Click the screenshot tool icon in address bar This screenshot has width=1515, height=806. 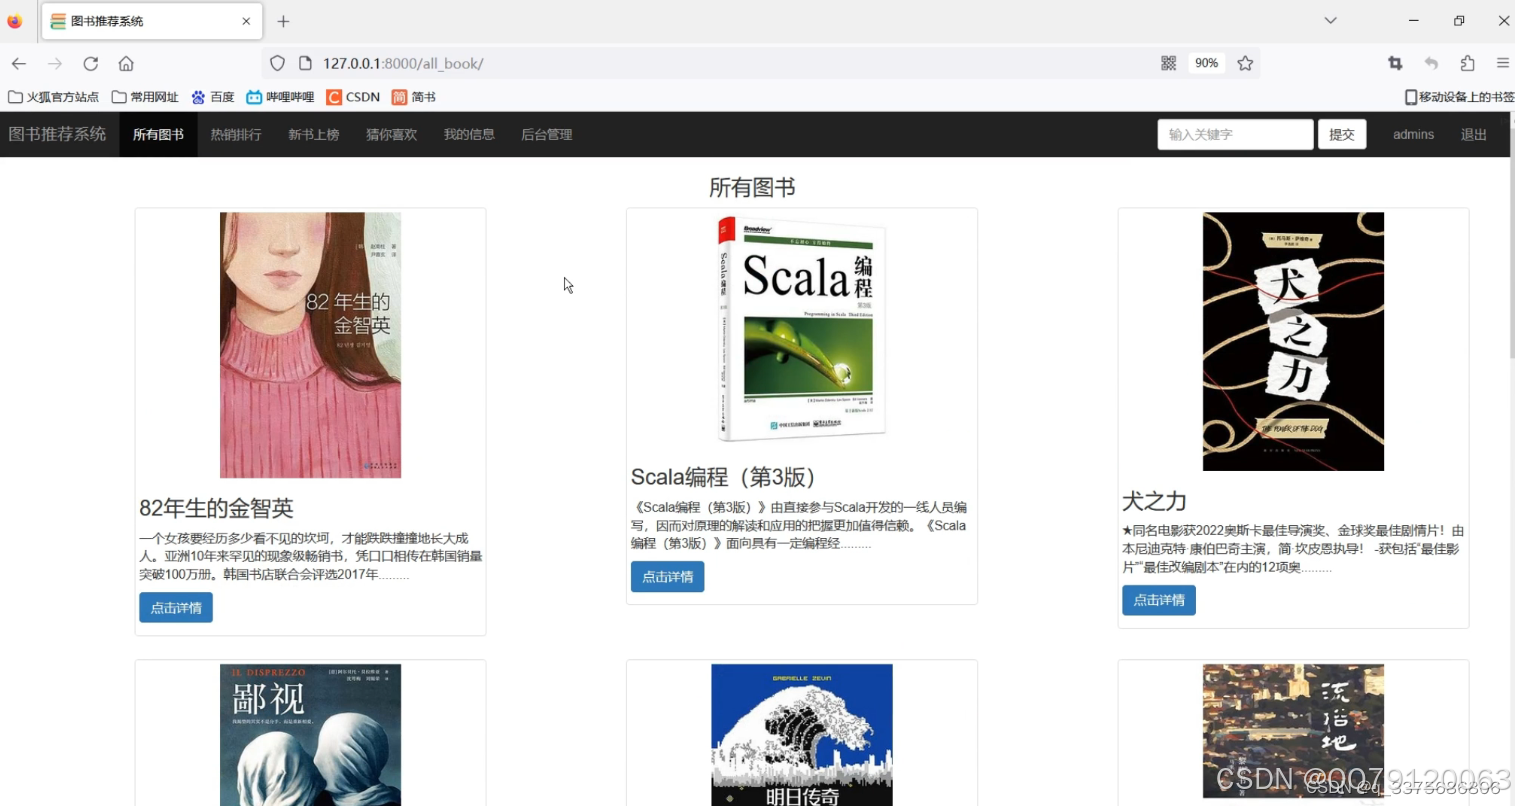[x=1394, y=63]
